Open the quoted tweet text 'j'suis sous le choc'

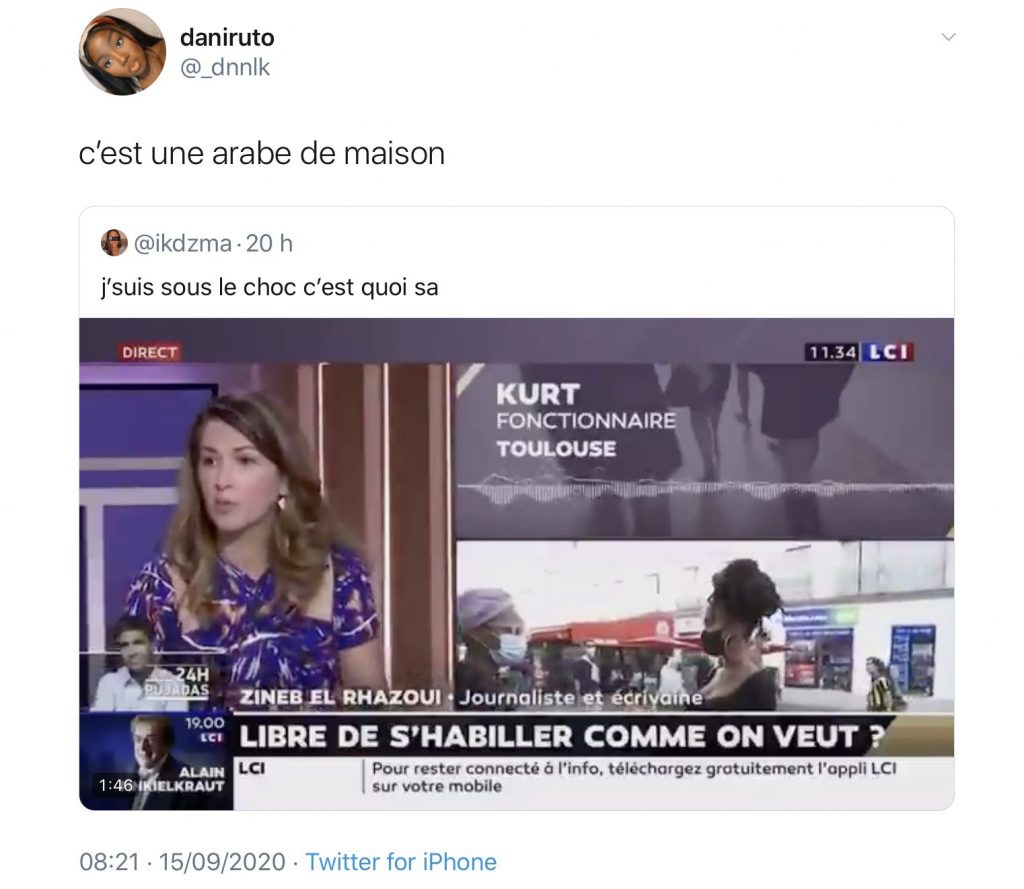click(x=270, y=287)
